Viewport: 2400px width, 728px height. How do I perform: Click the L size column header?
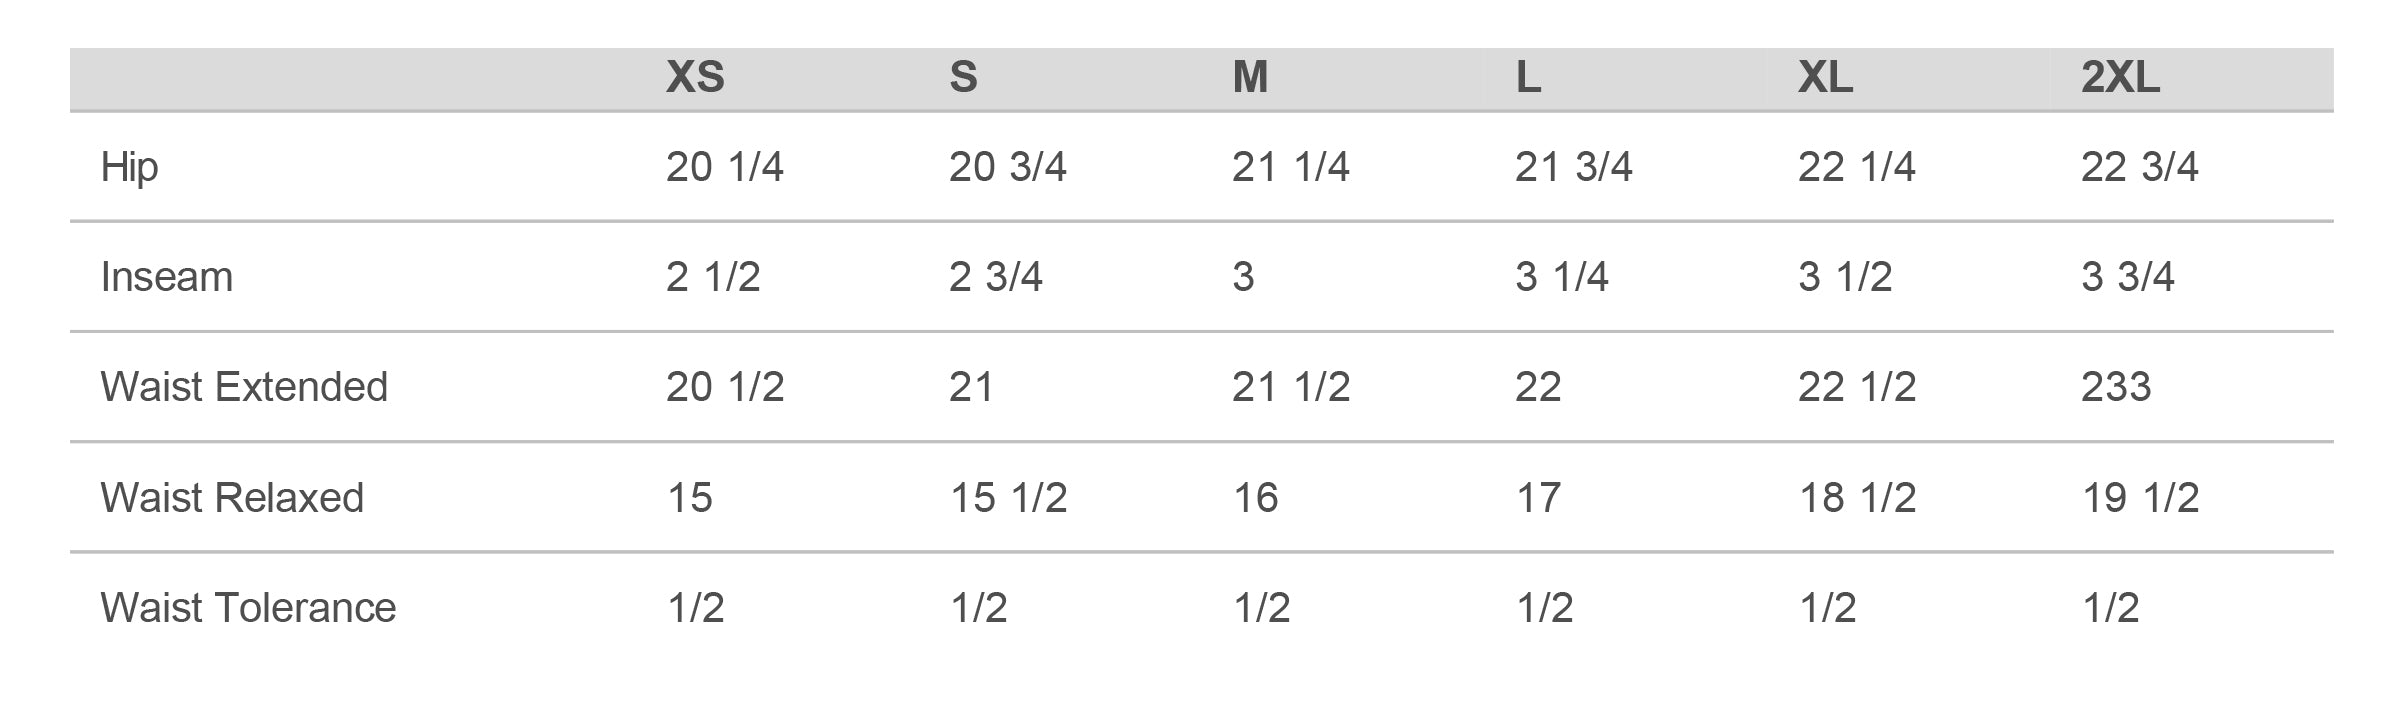1528,78
